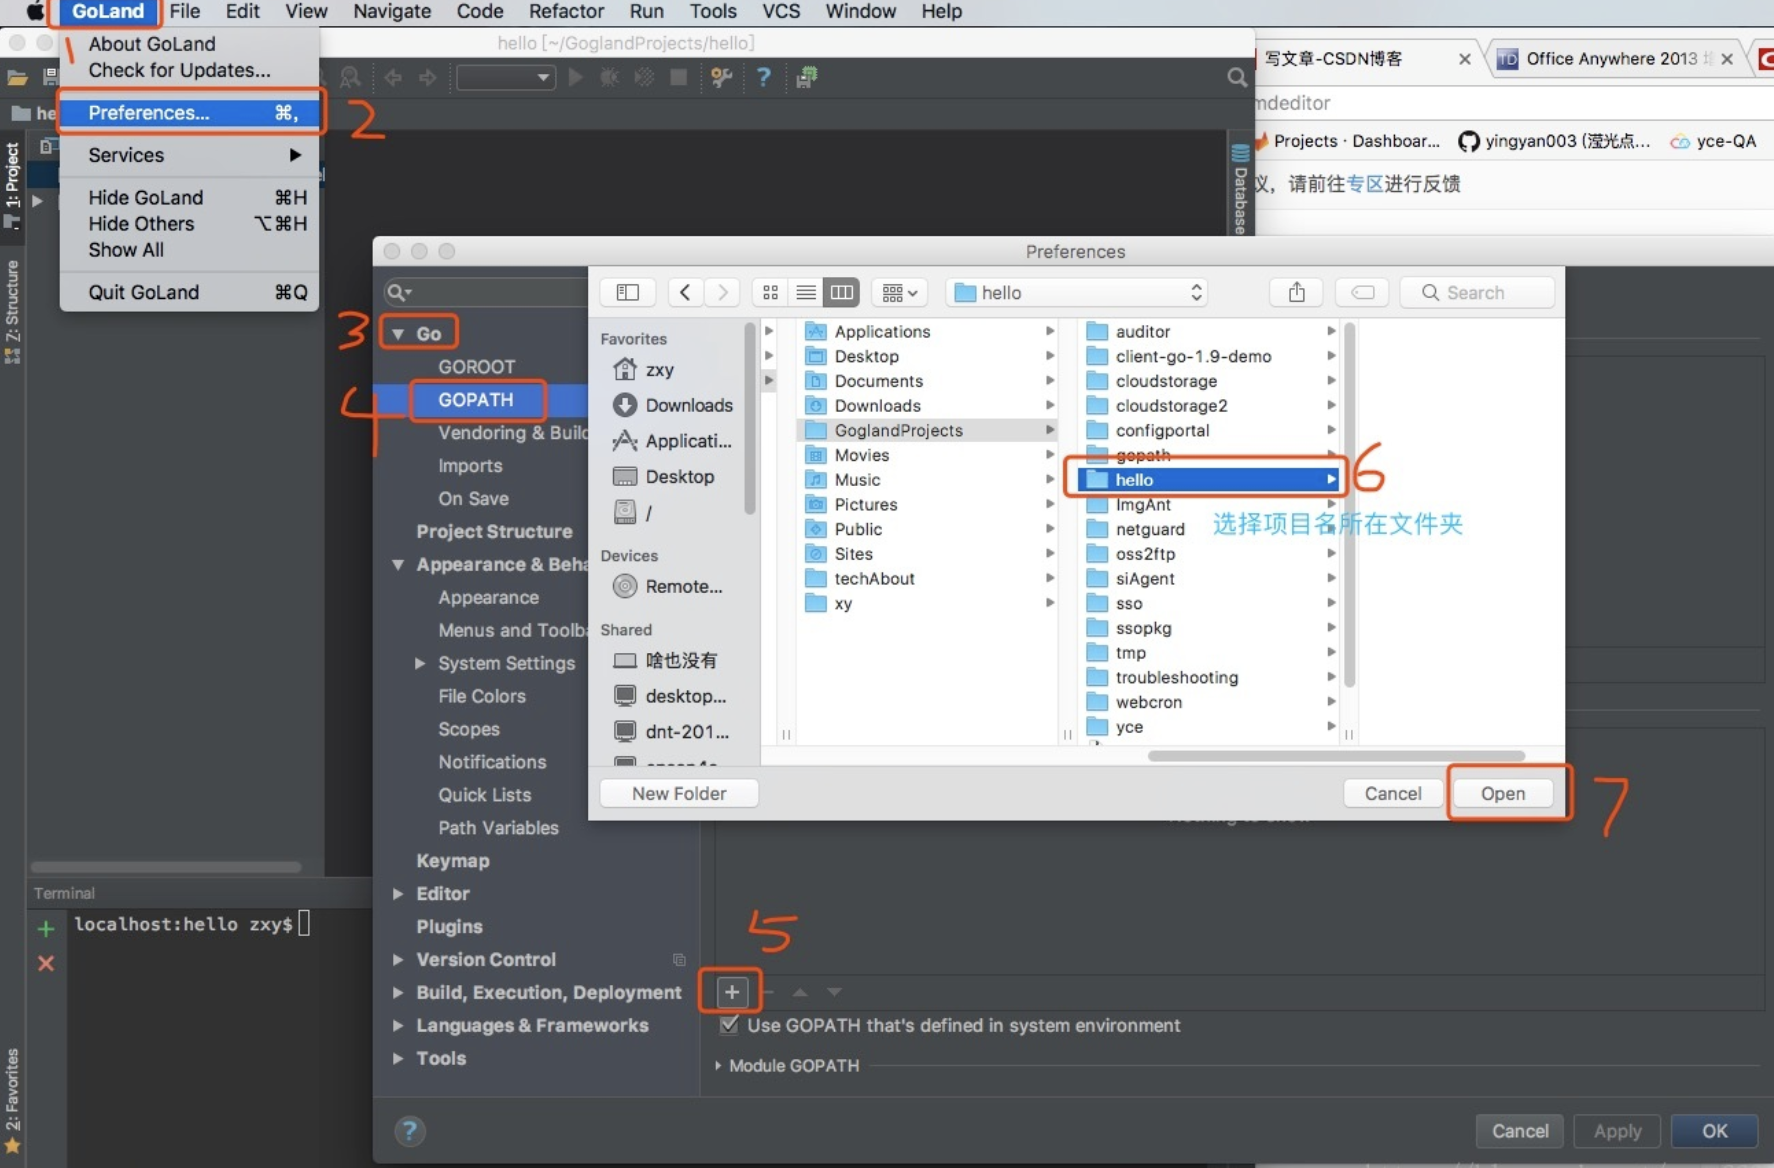Viewport: 1774px width, 1168px height.
Task: Click the Preferences help question icon
Action: point(409,1131)
